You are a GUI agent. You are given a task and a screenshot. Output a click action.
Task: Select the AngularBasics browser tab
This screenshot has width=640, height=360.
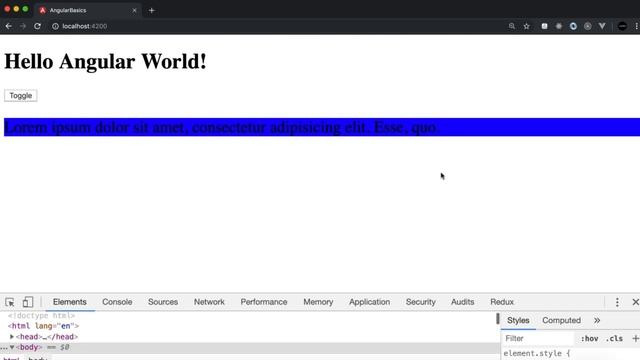click(x=88, y=10)
